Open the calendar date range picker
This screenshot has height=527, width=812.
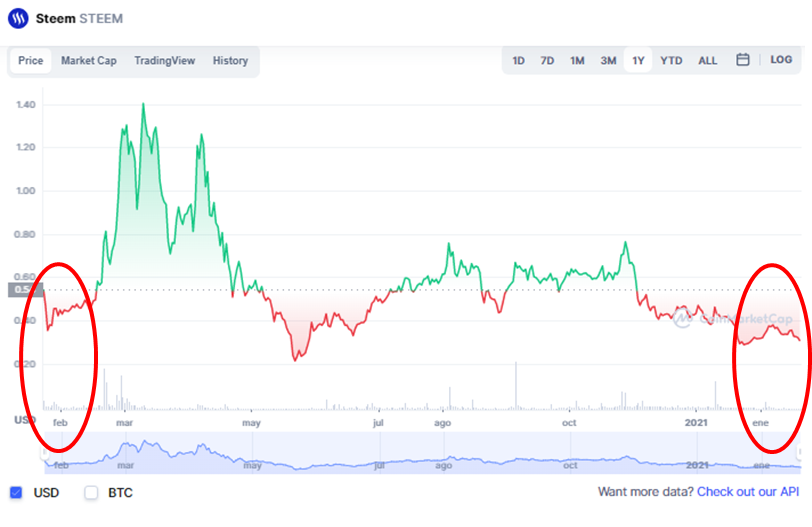coord(743,60)
